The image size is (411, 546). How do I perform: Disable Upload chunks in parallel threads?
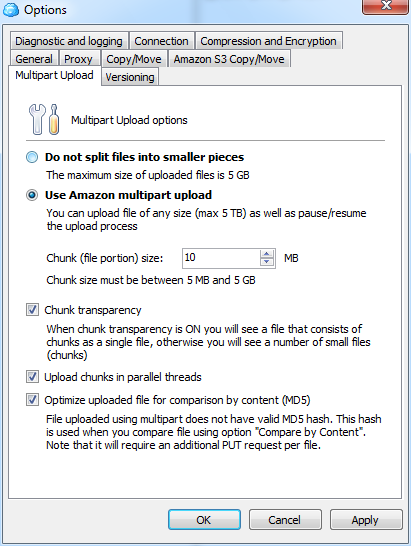(x=32, y=376)
